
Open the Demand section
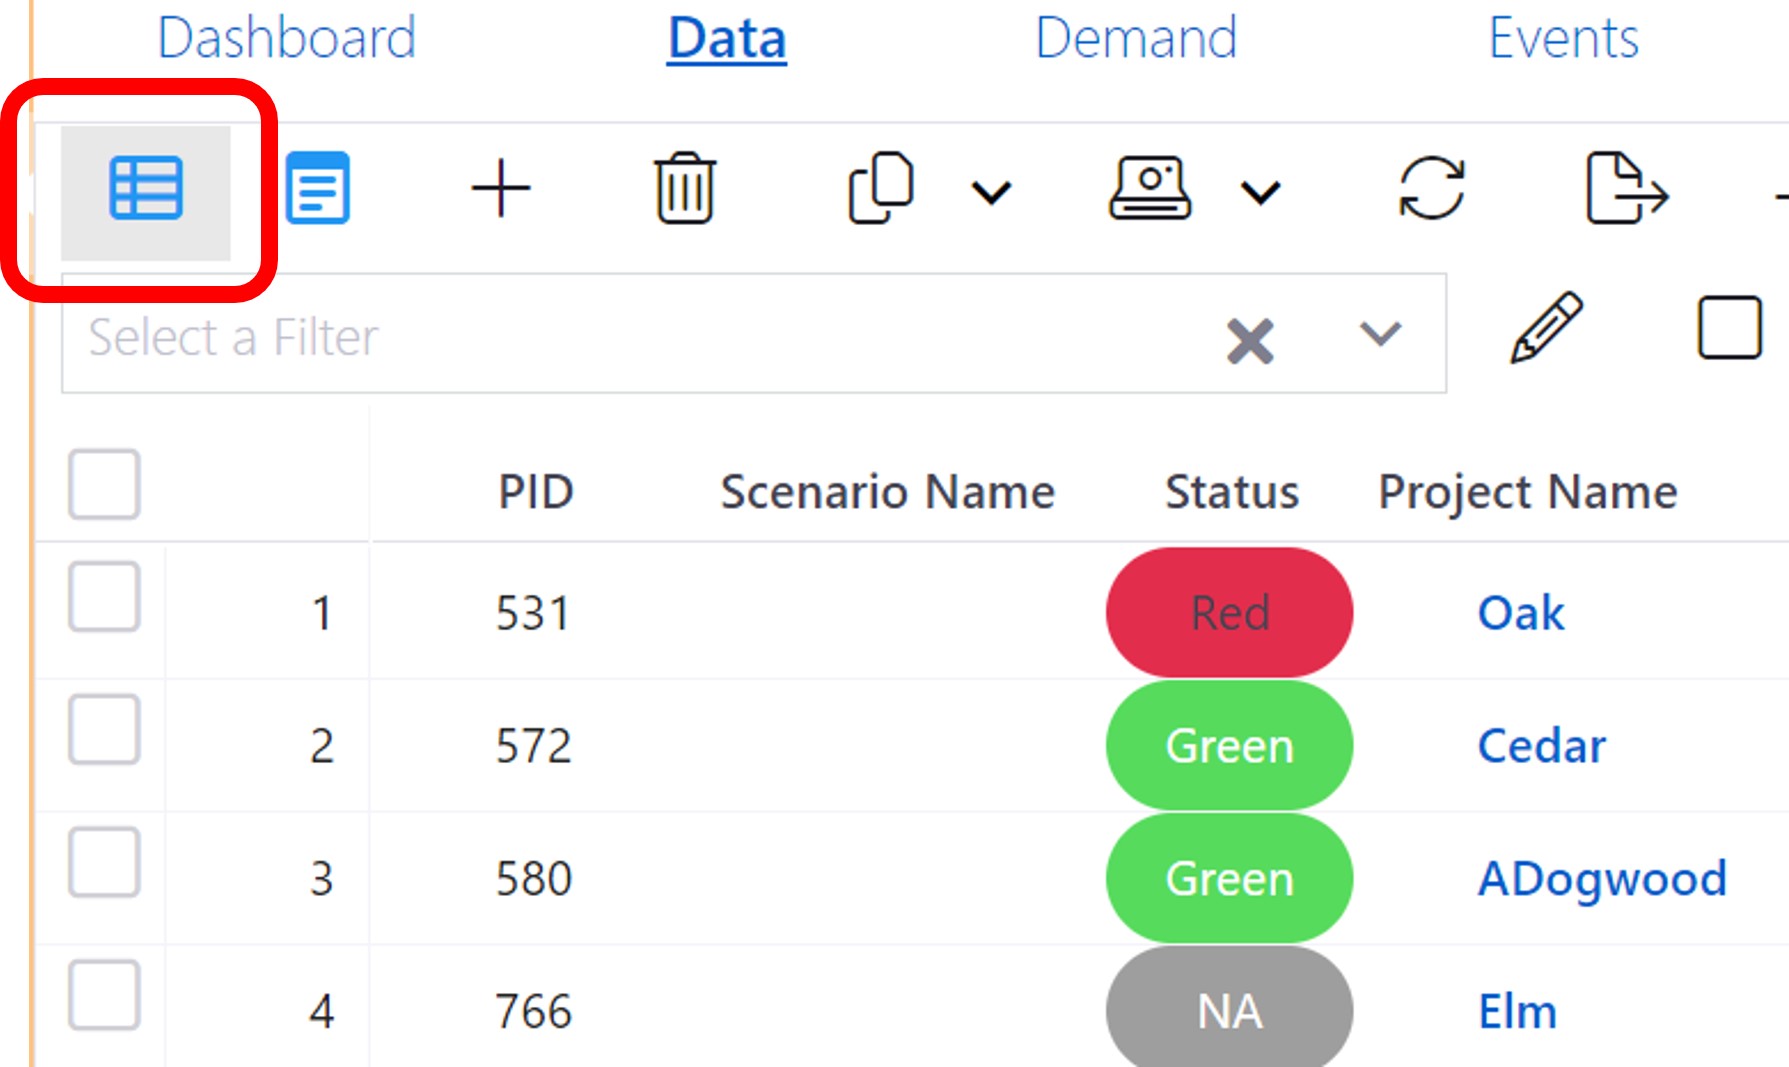tap(1136, 38)
